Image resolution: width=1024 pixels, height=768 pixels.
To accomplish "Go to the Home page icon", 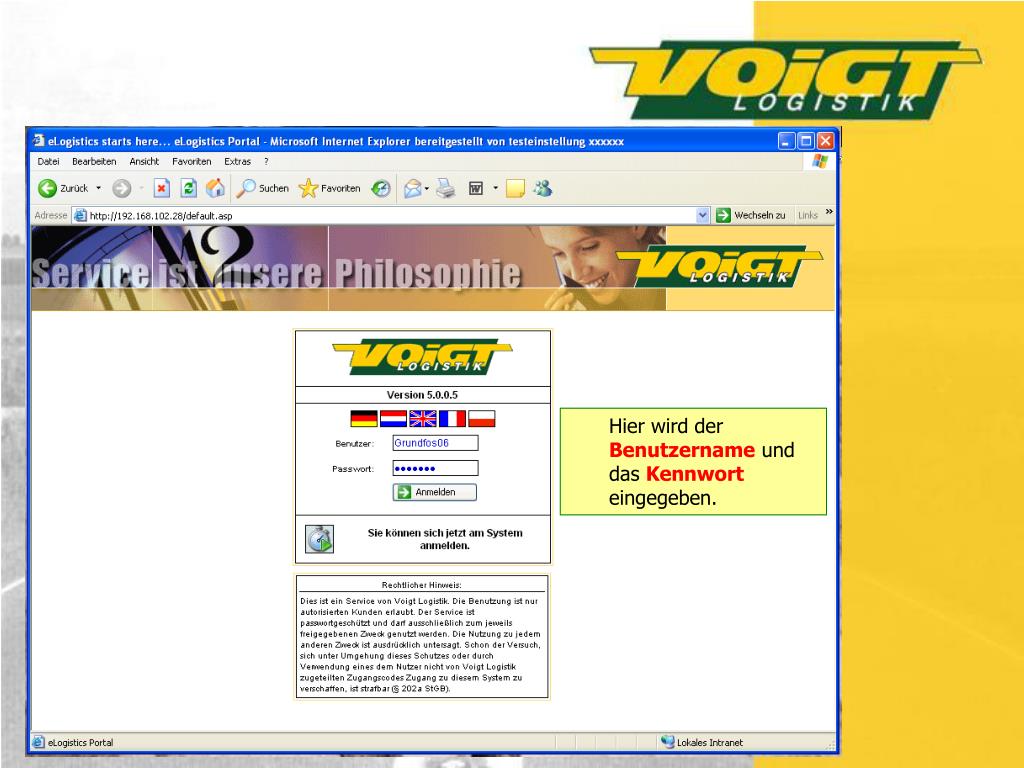I will [x=216, y=189].
